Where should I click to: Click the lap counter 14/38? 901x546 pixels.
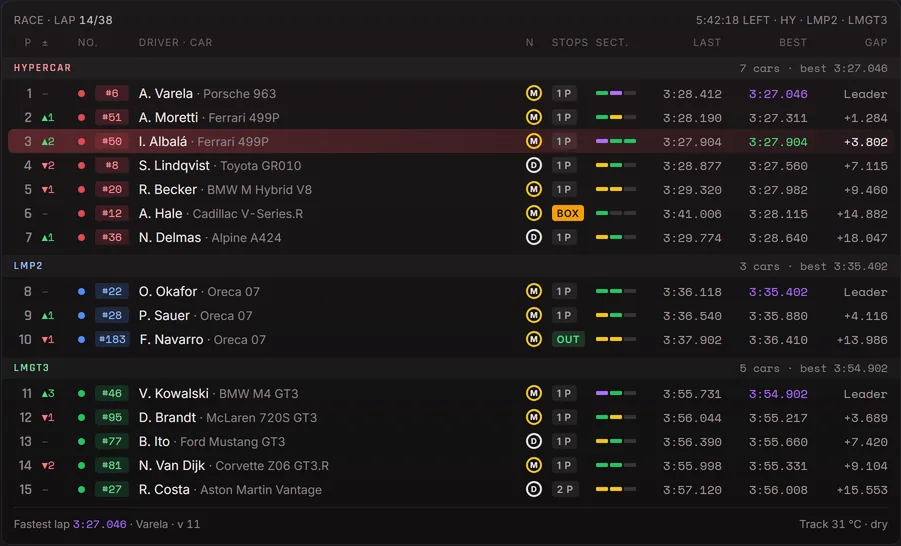[96, 20]
